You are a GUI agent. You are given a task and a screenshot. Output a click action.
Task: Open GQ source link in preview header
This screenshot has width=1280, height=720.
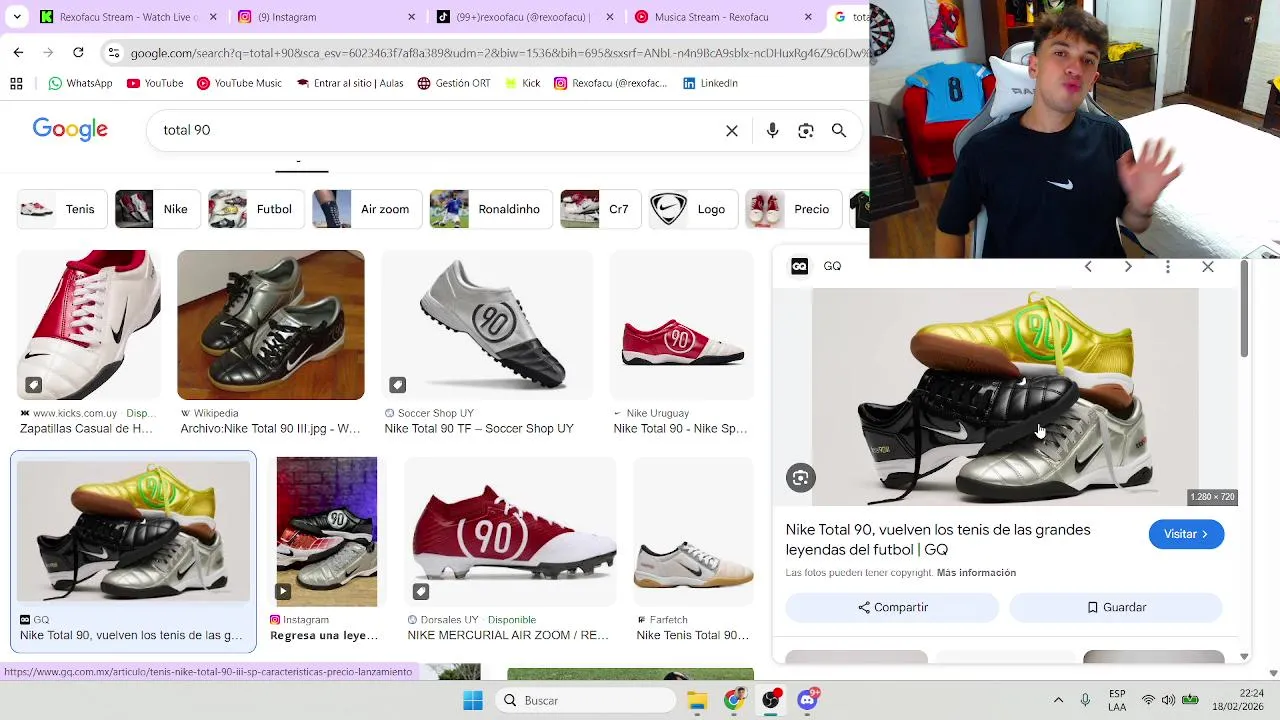tap(818, 266)
